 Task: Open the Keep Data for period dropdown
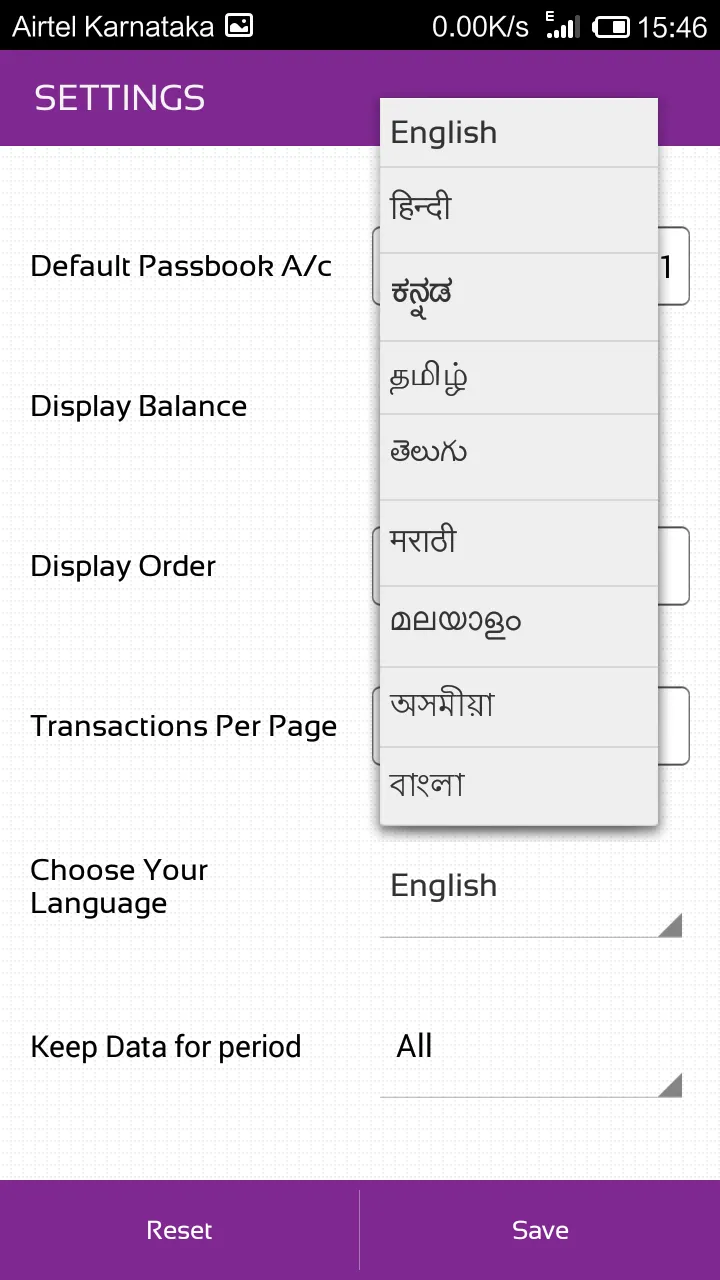530,1058
